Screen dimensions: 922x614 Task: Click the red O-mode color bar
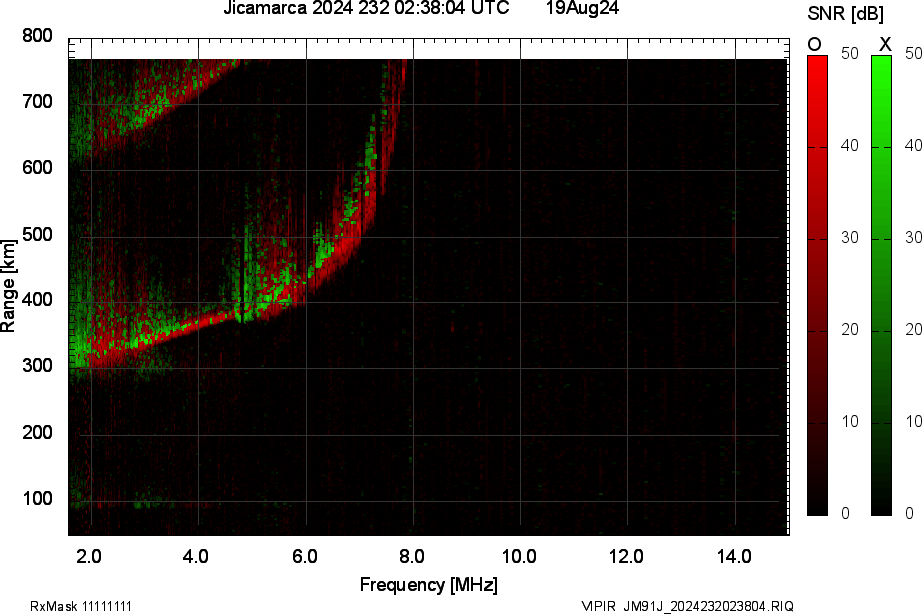click(817, 285)
